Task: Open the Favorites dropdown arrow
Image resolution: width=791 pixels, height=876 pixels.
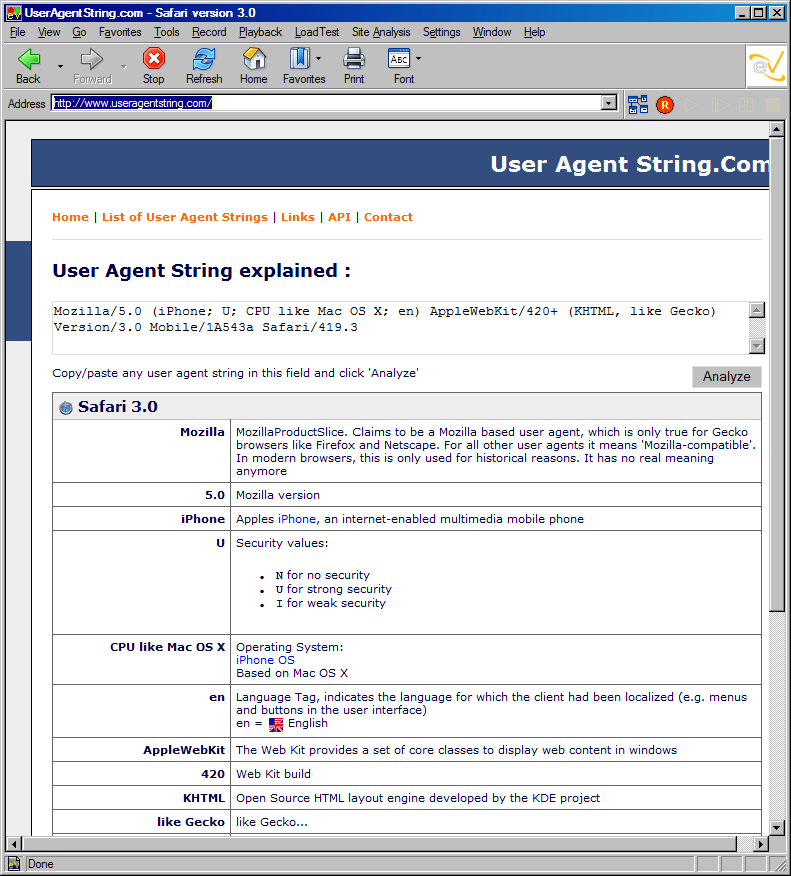Action: coord(318,58)
